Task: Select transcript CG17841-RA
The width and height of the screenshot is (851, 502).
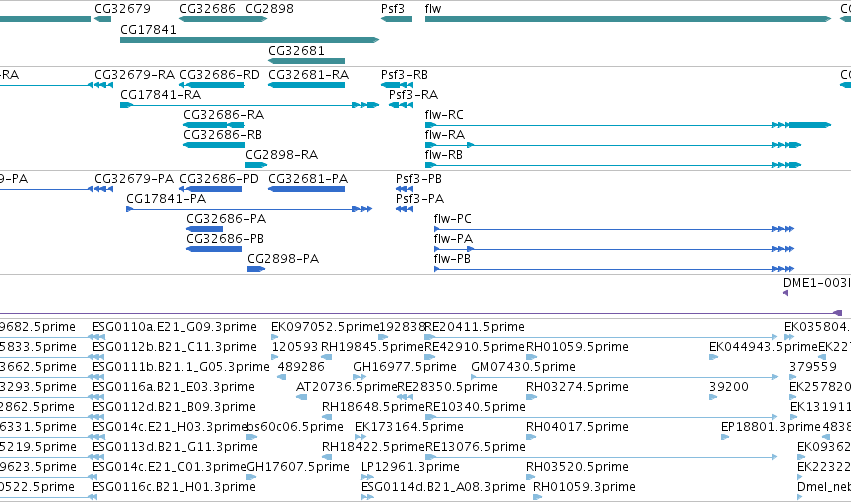Action: [161, 94]
